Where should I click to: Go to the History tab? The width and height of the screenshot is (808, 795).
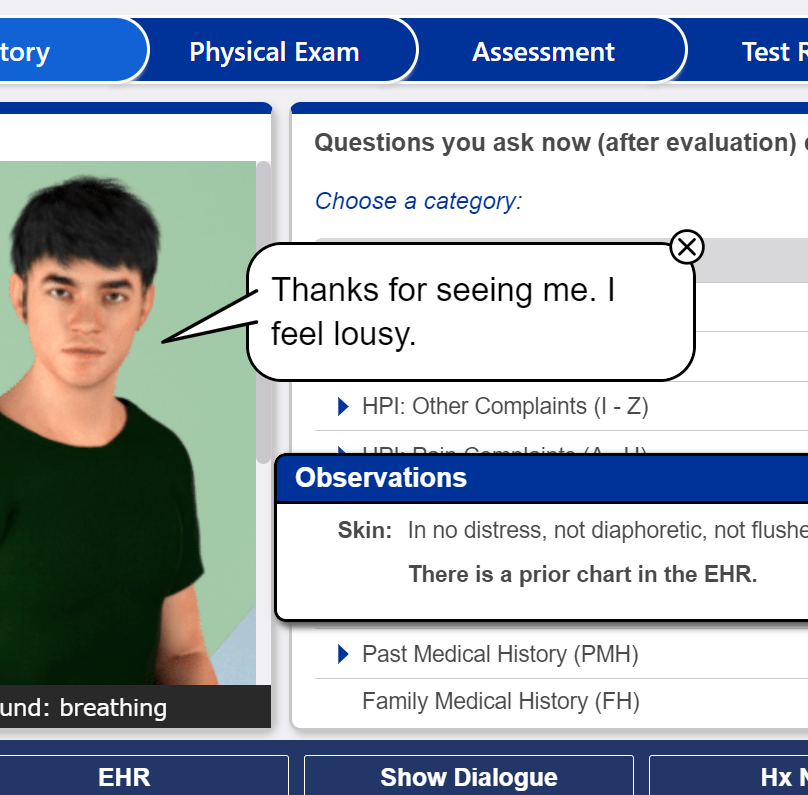[x=40, y=52]
